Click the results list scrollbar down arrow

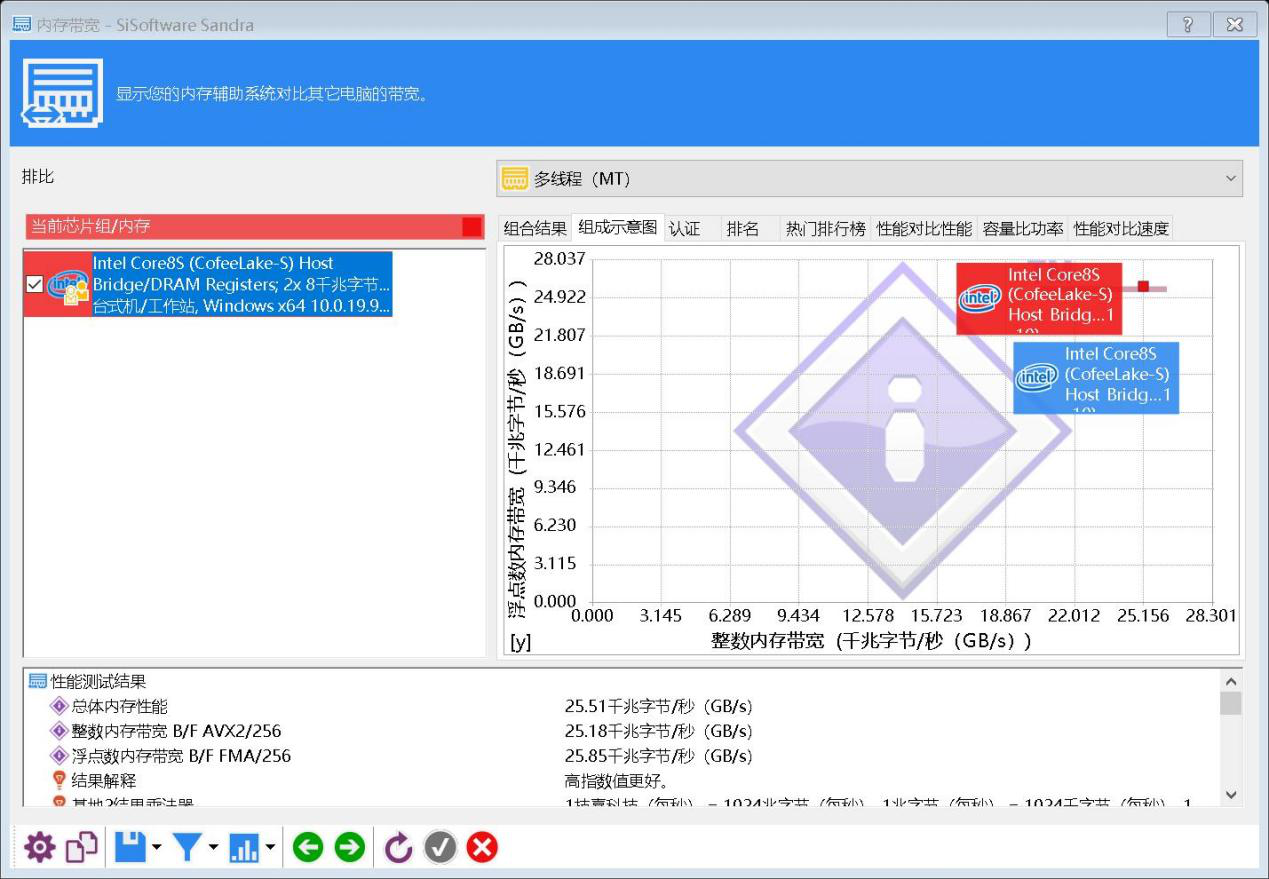1231,795
